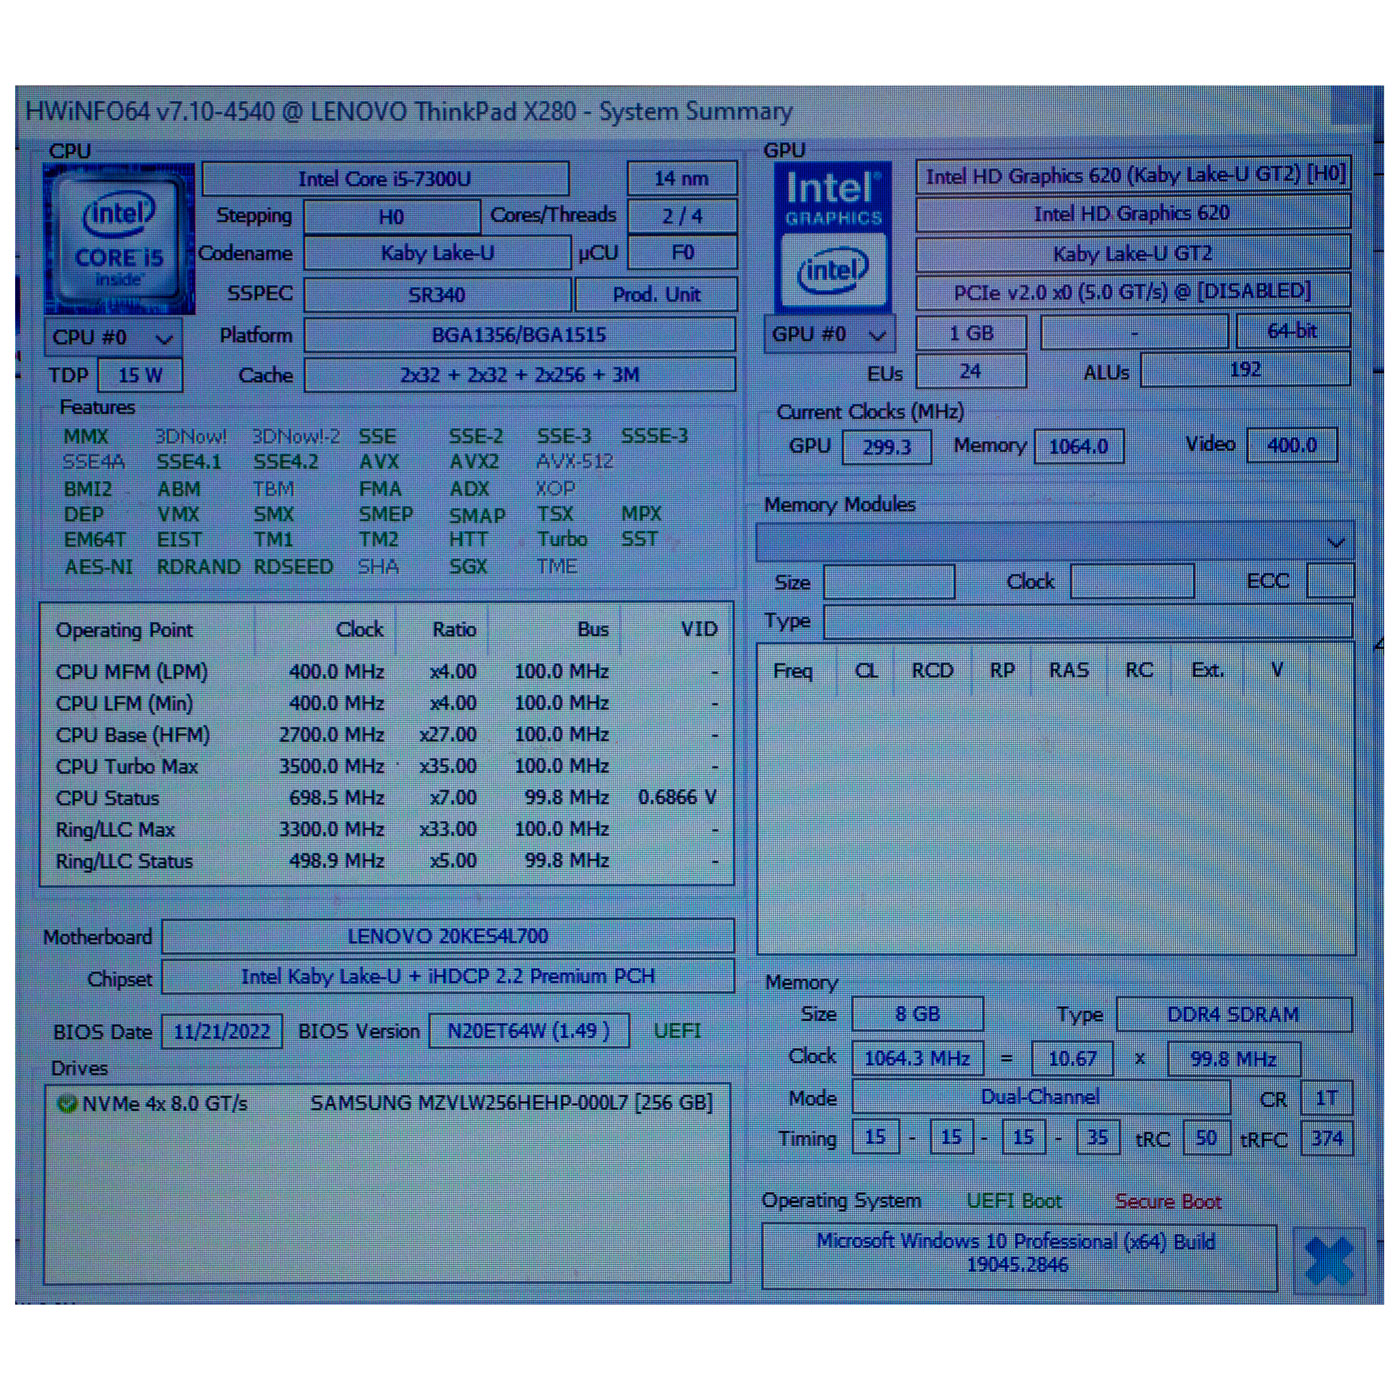Viewport: 1400px width, 1400px height.
Task: Select the CPU LFM (Min) row
Action: click(x=386, y=704)
